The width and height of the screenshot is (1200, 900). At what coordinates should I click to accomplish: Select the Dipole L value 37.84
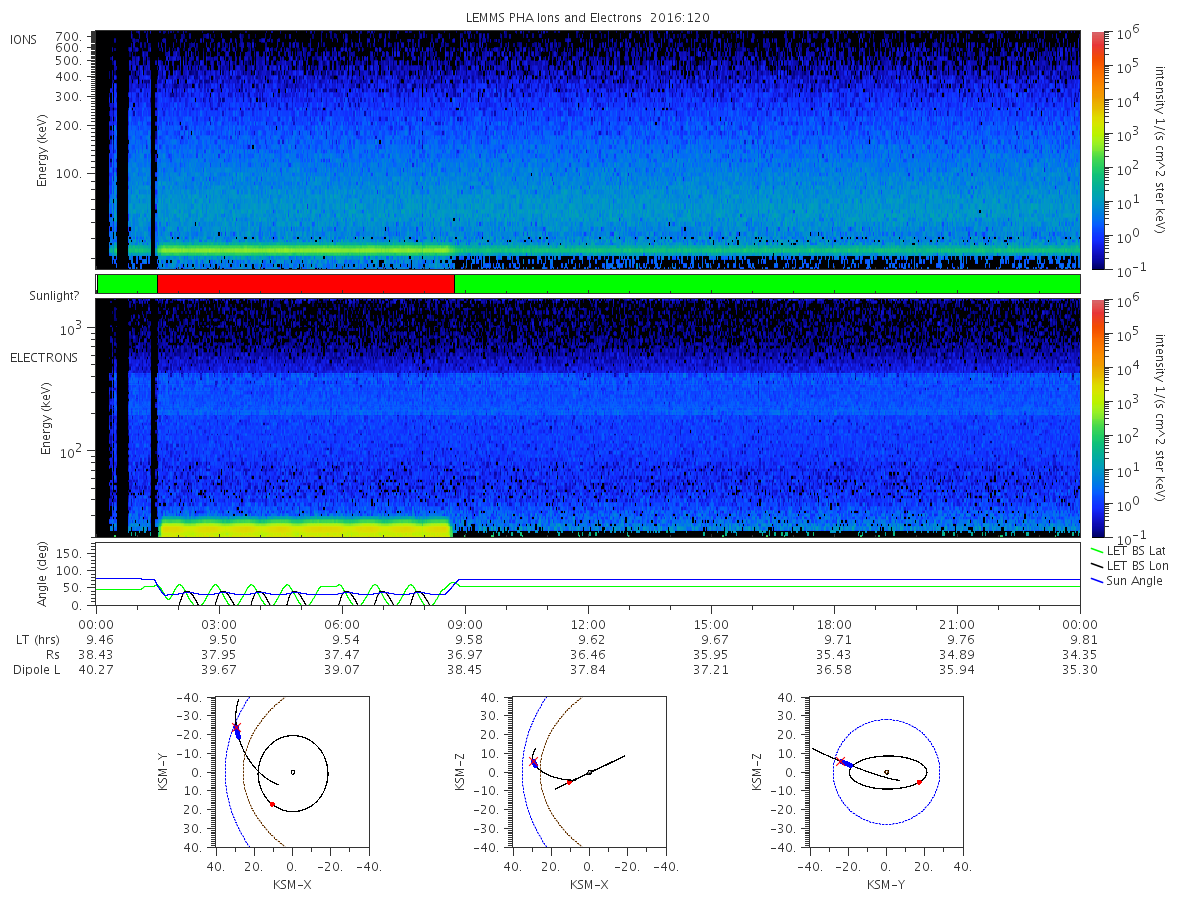coord(587,670)
